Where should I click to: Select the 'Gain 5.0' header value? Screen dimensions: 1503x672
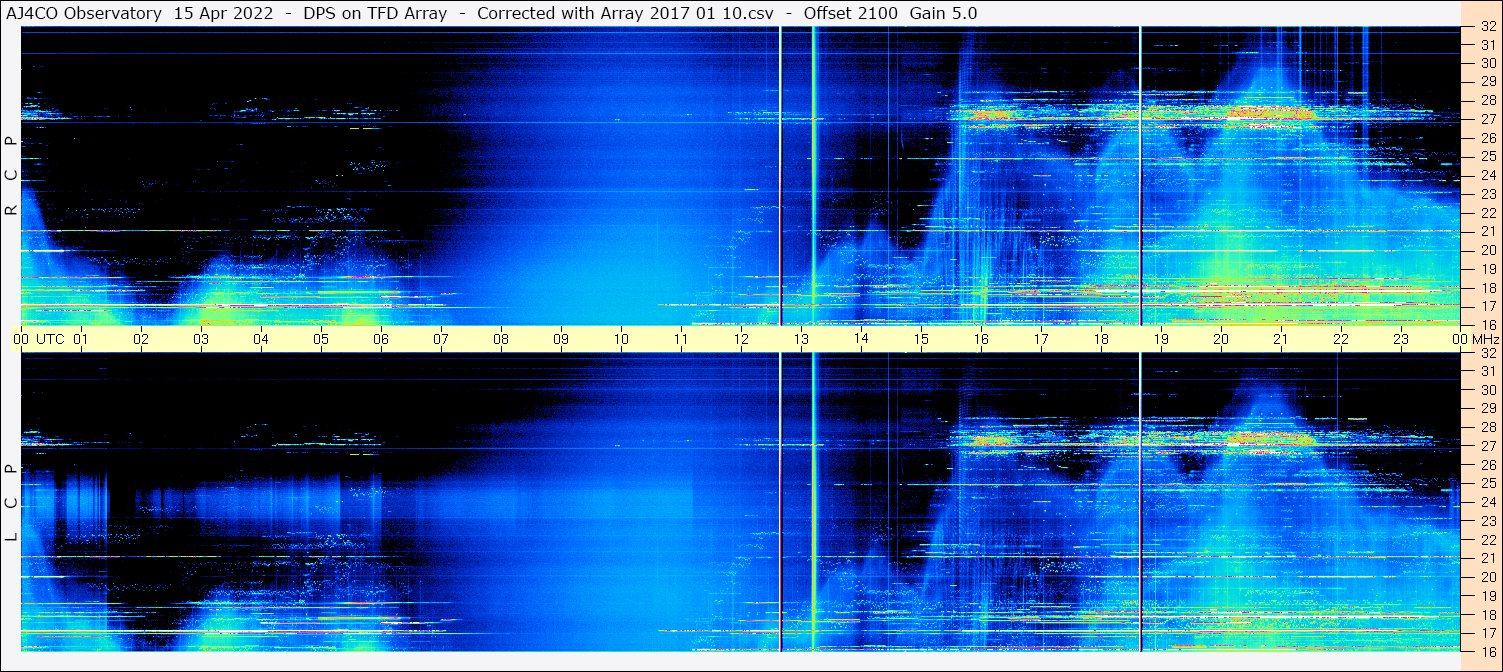tap(944, 14)
